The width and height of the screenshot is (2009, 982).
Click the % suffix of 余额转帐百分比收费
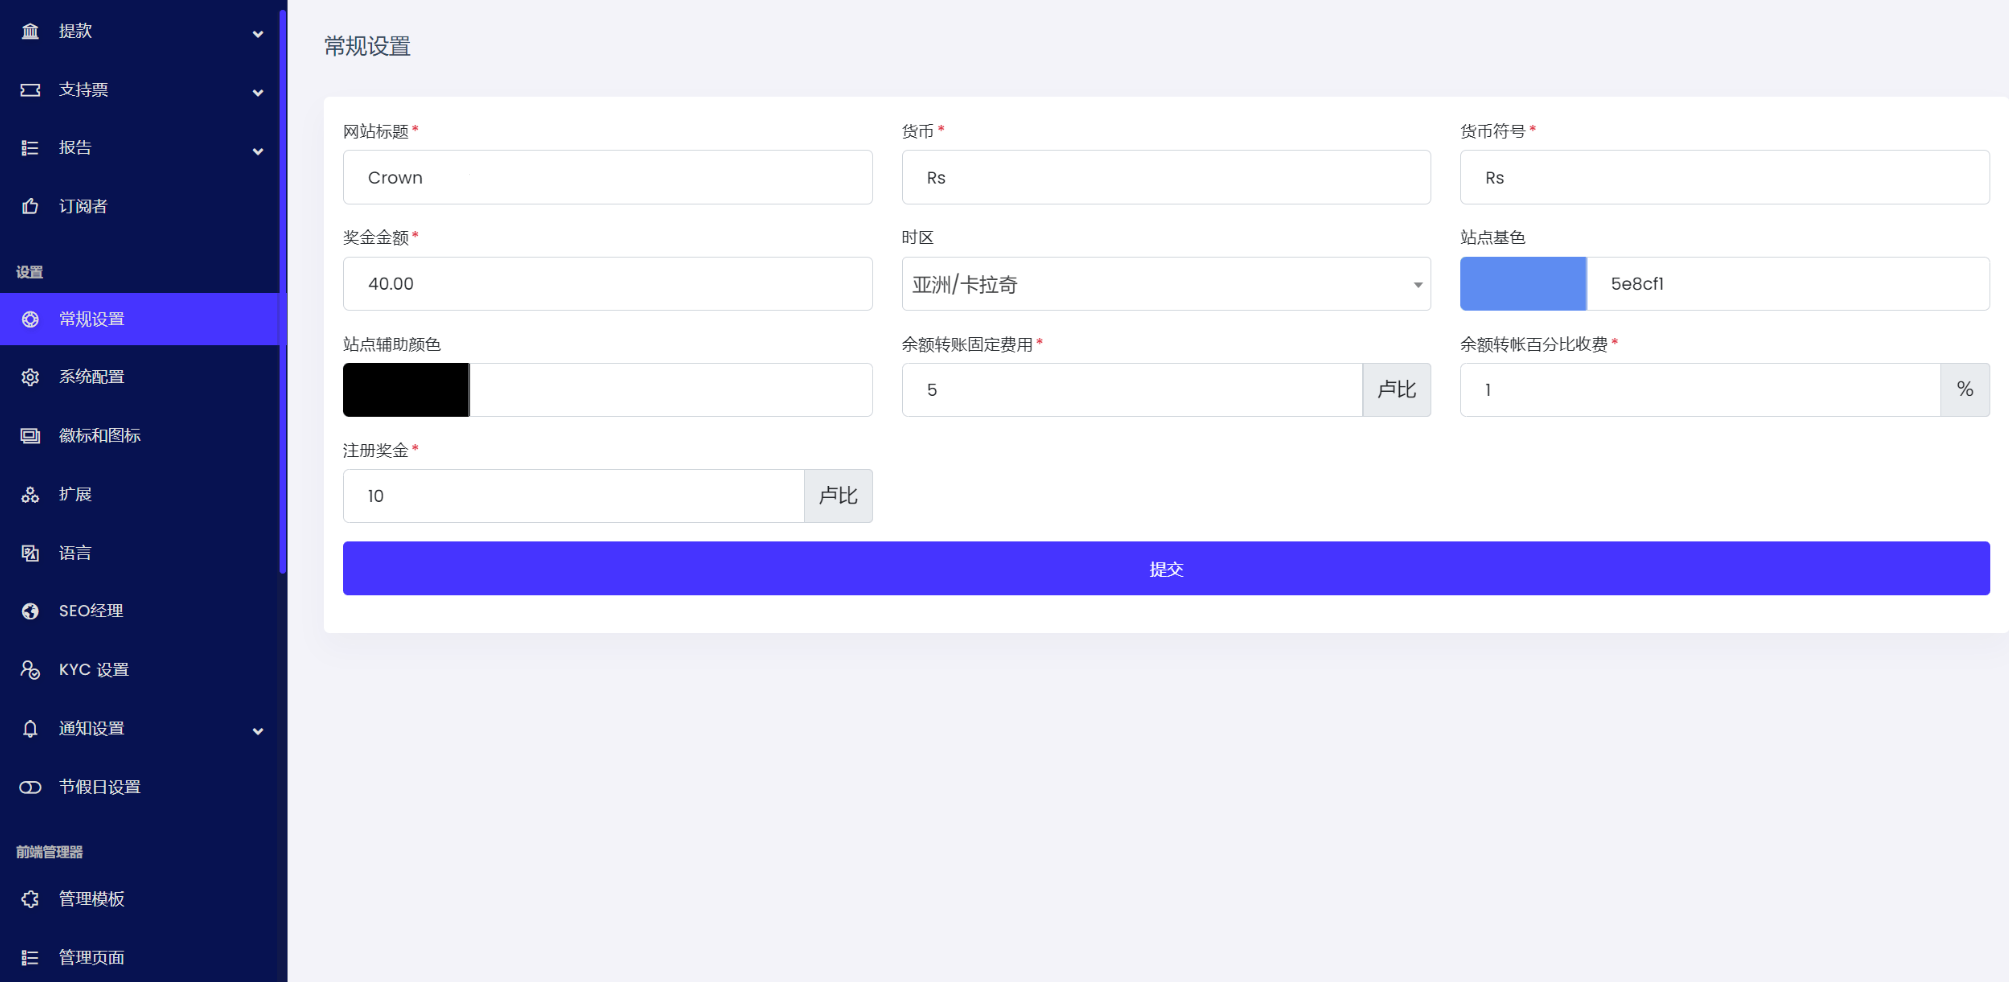click(1965, 390)
